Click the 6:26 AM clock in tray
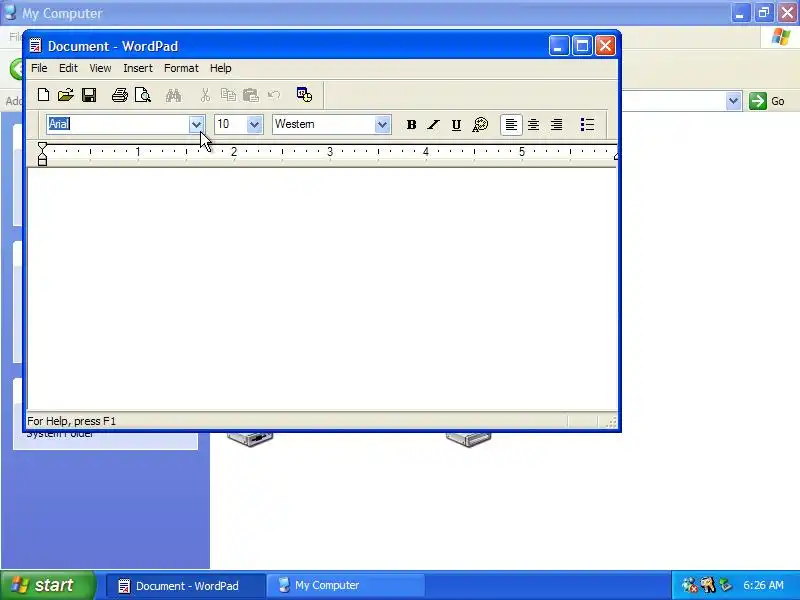This screenshot has height=600, width=800. click(763, 585)
